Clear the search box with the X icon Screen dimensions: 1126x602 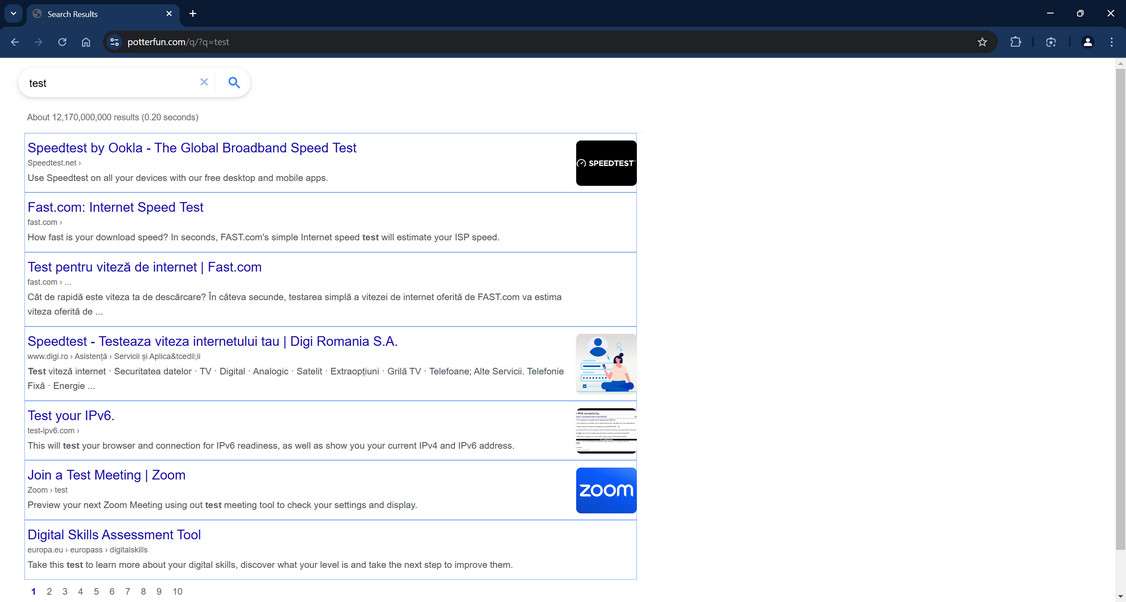coord(204,82)
